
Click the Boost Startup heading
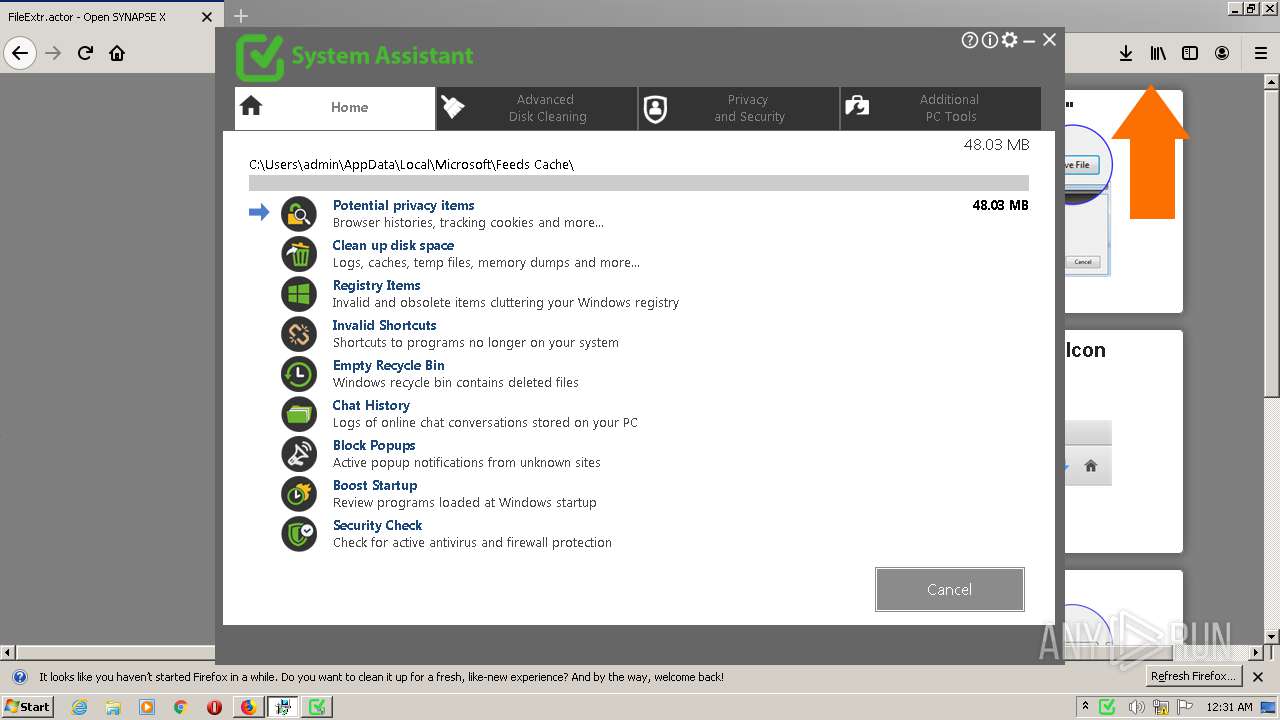tap(375, 485)
